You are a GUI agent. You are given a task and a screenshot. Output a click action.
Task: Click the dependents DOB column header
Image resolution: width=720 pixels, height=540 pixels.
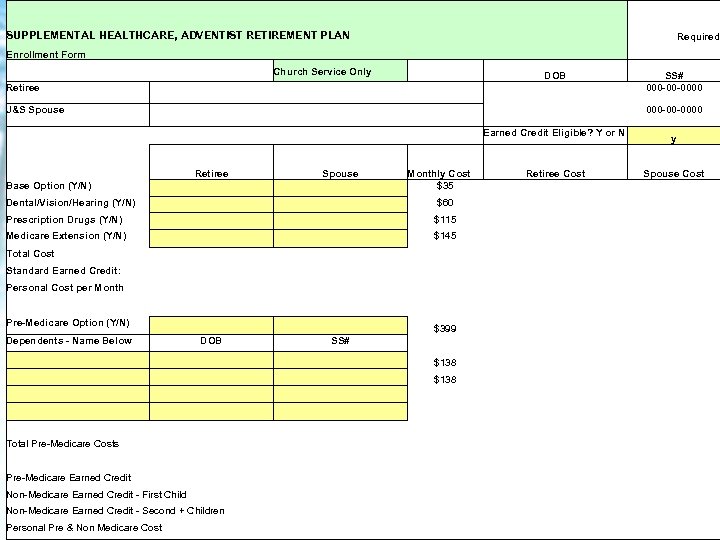coord(211,341)
